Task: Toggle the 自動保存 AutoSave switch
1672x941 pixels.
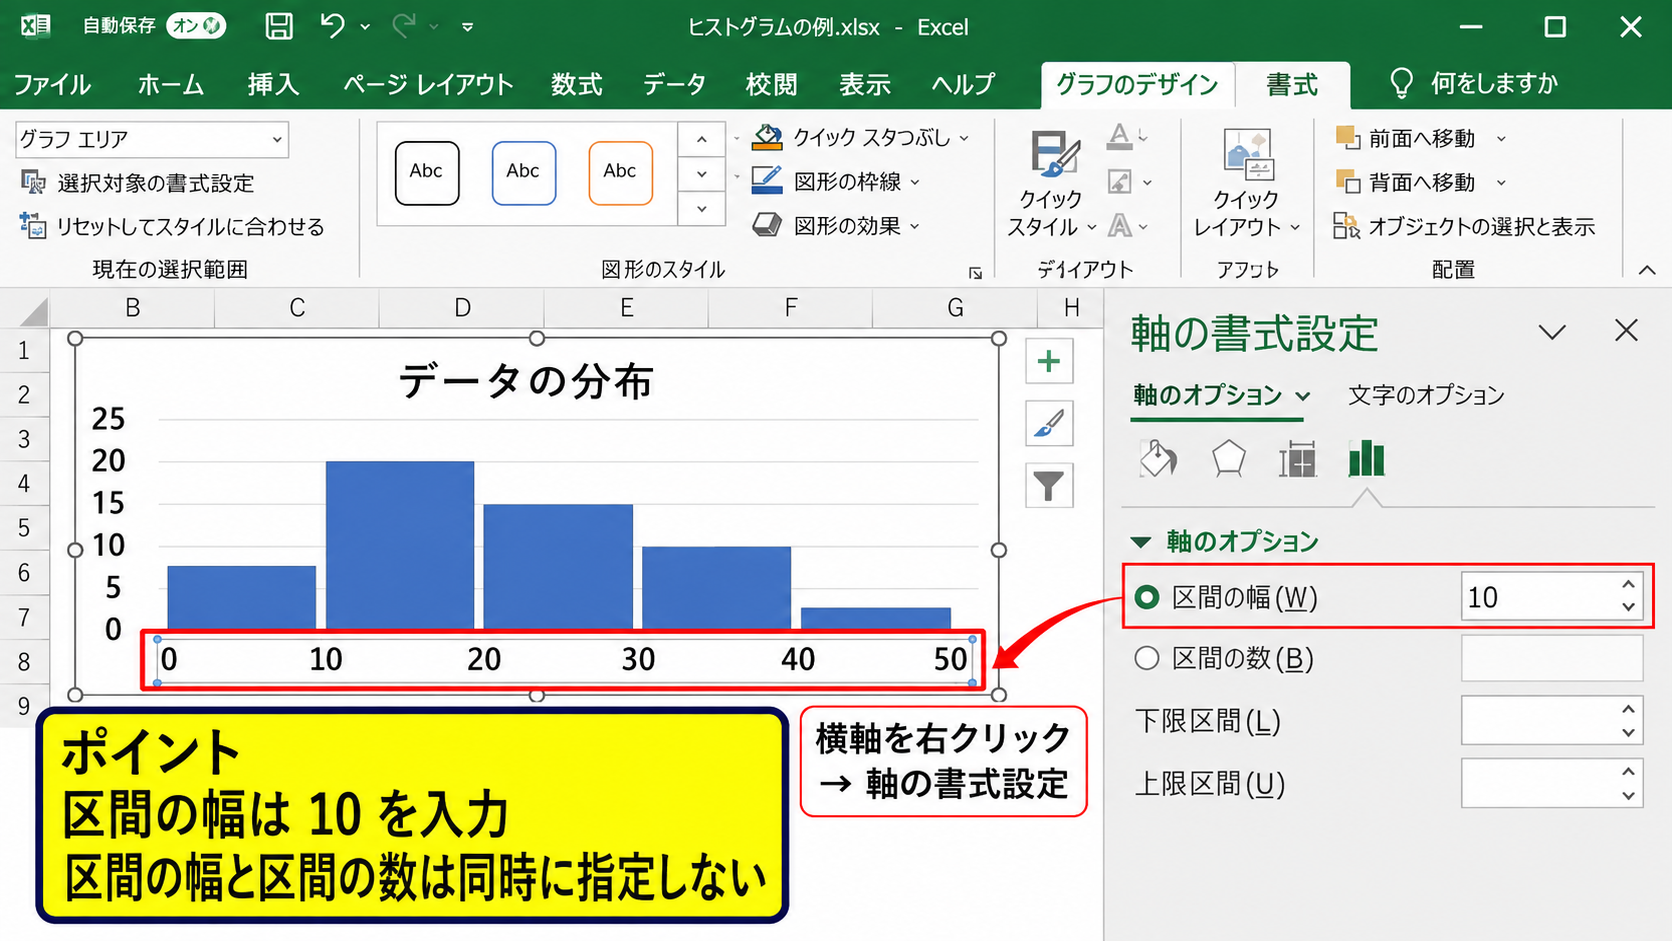Action: 196,26
